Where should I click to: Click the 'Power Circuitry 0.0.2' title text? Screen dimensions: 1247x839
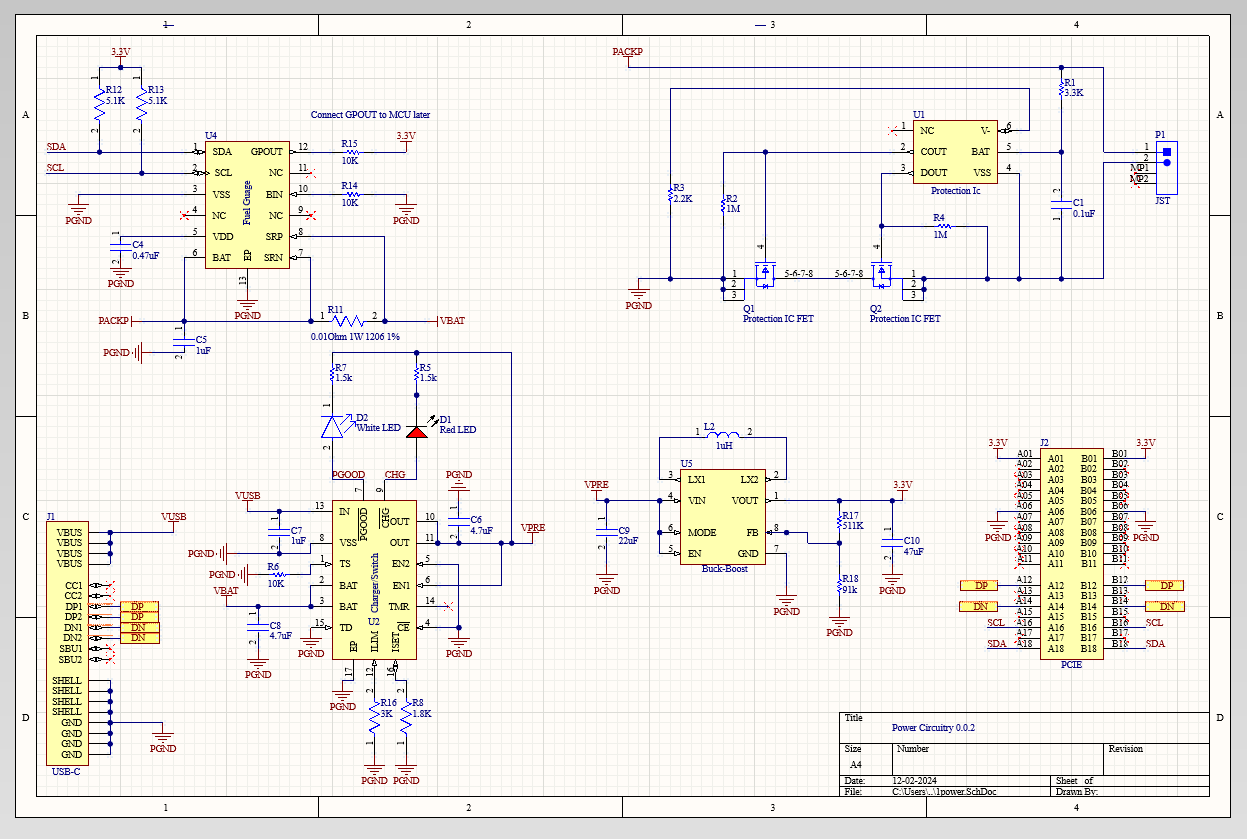coord(932,728)
